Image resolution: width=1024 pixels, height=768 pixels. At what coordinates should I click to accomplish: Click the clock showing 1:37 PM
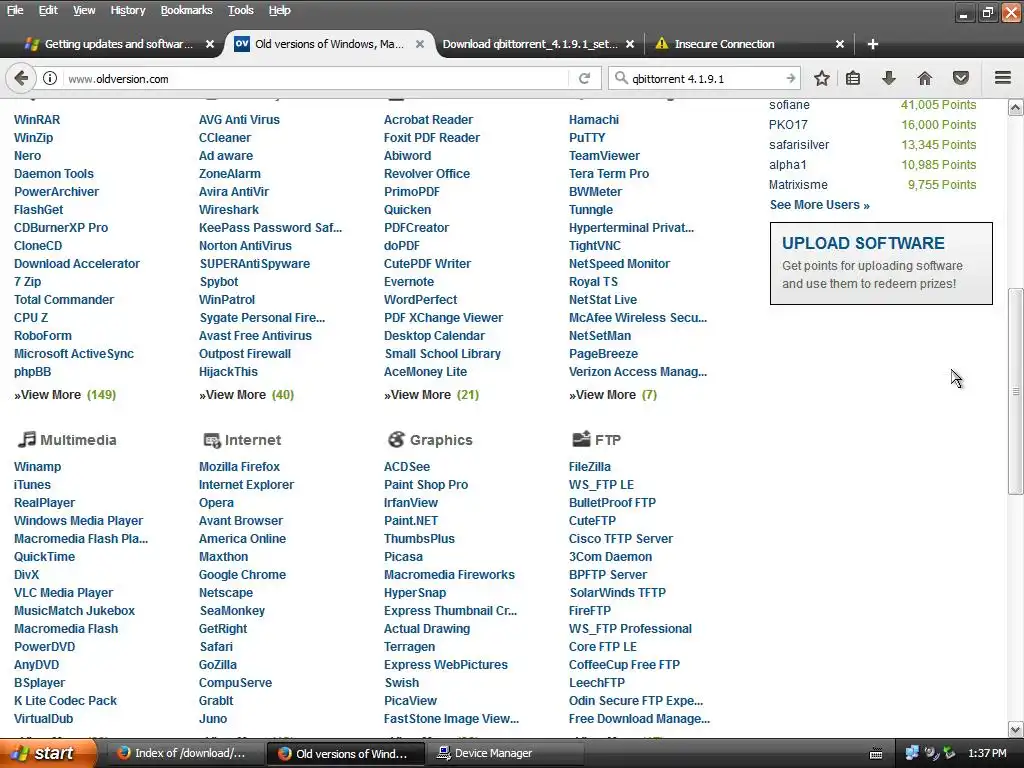987,753
